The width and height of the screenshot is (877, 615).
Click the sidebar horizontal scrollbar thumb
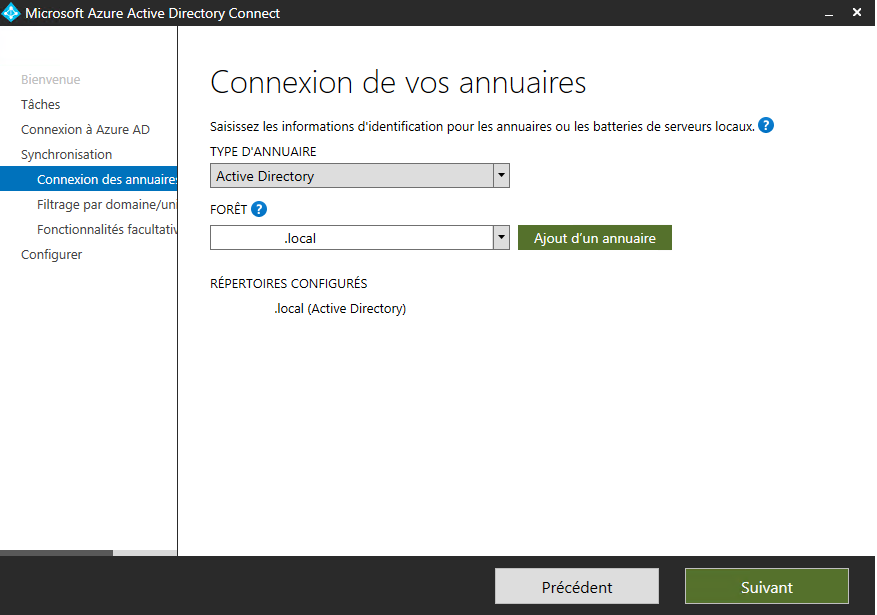[56, 553]
